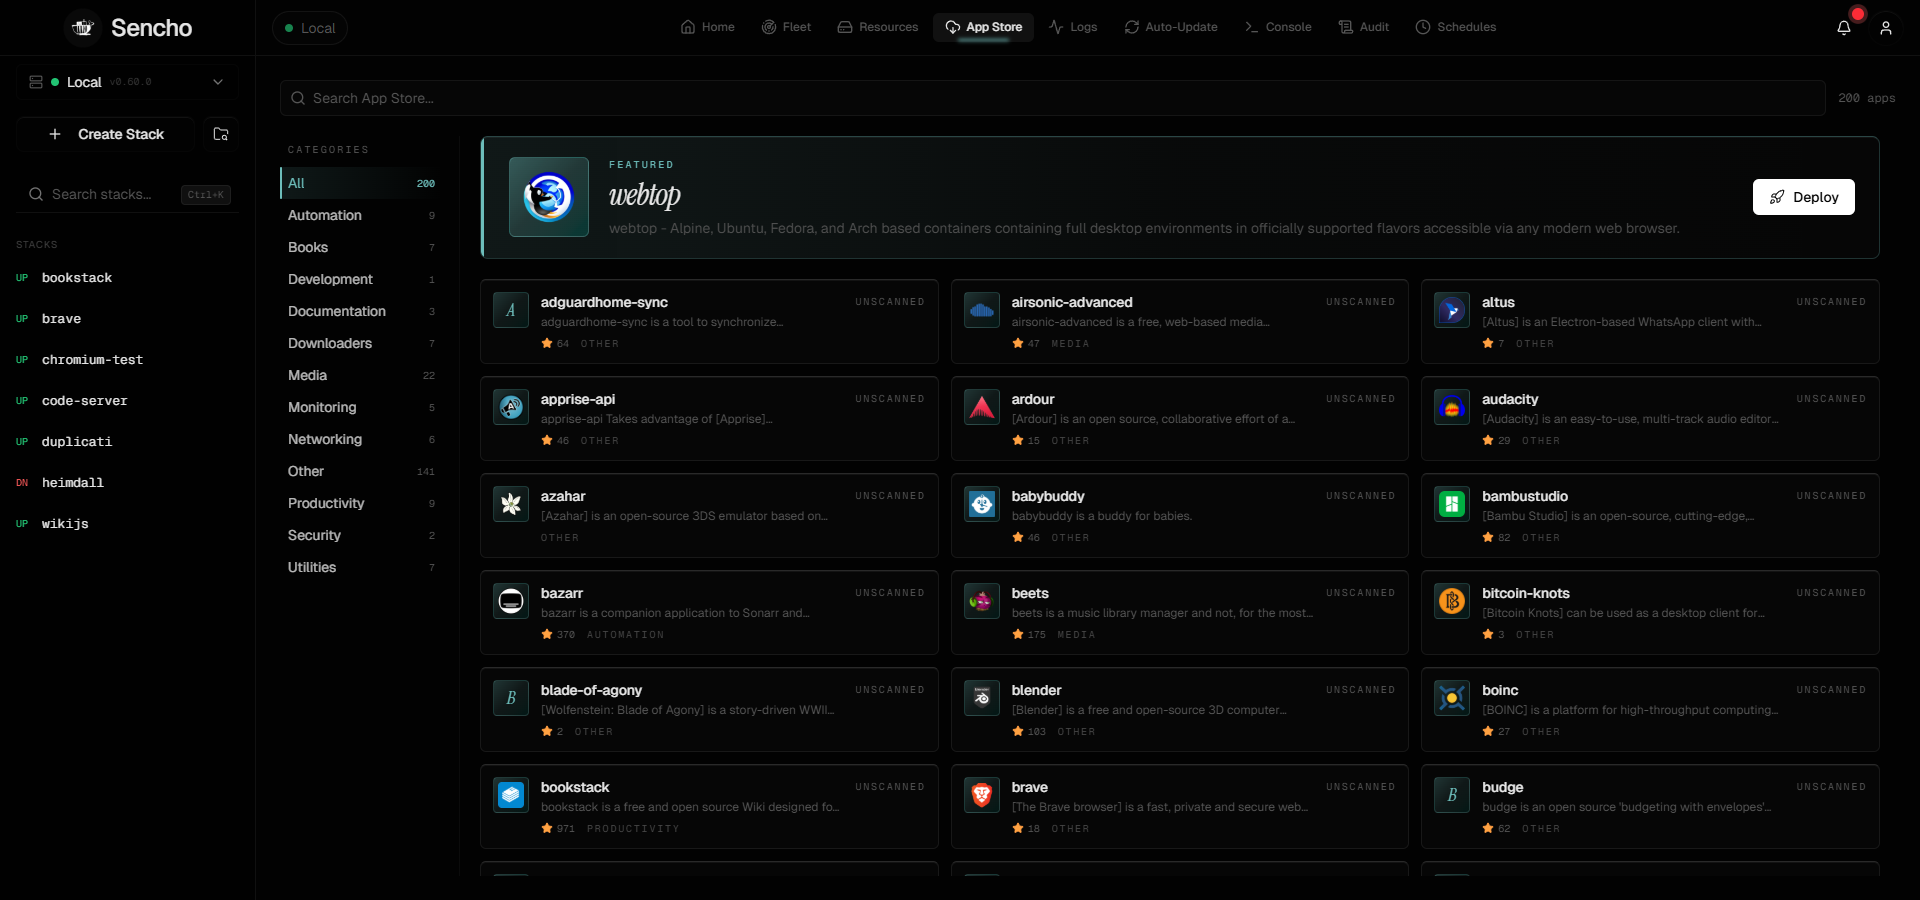Click the bitcoin-knots app icon
The width and height of the screenshot is (1920, 900).
coord(1452,601)
